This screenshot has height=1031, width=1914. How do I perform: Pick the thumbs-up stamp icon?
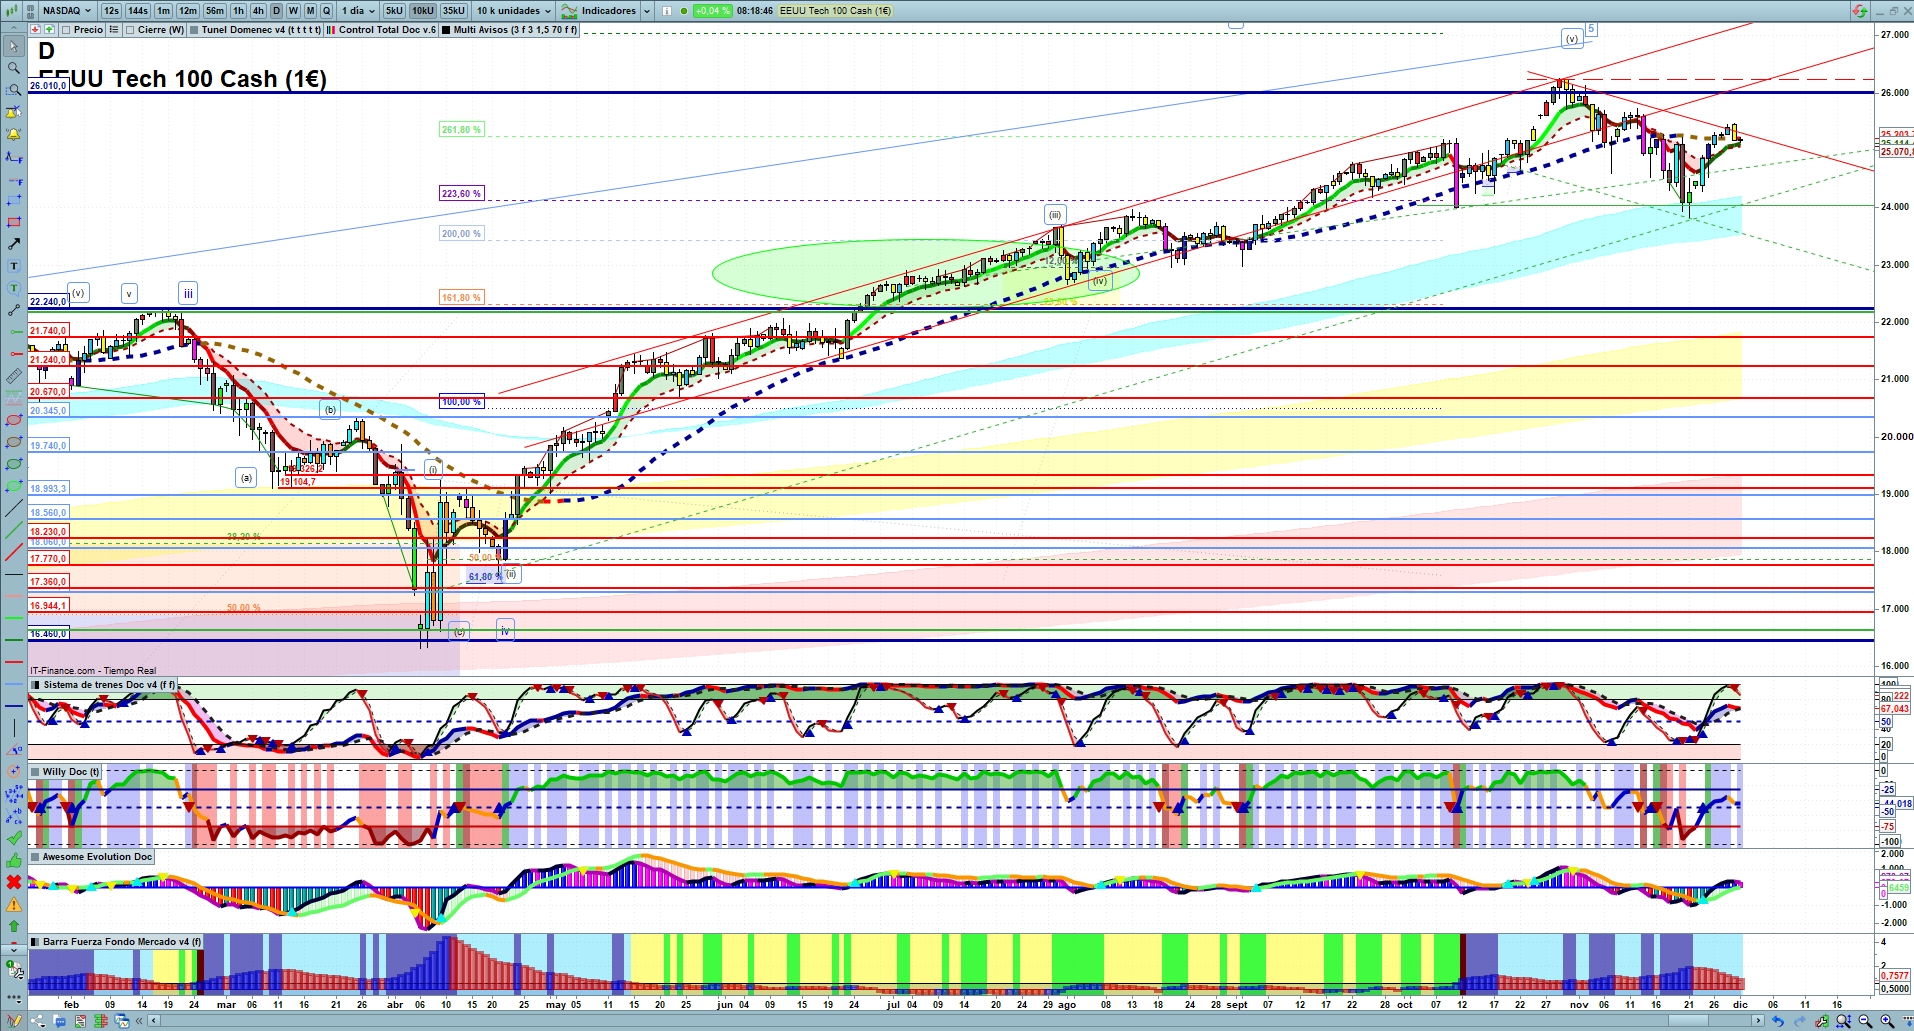click(x=14, y=860)
